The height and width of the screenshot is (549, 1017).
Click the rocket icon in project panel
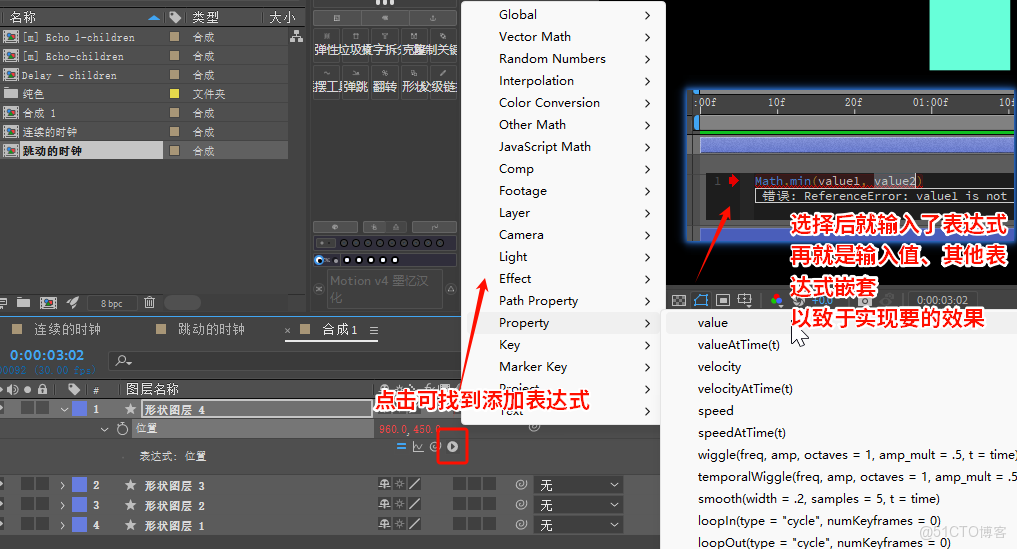pos(73,302)
